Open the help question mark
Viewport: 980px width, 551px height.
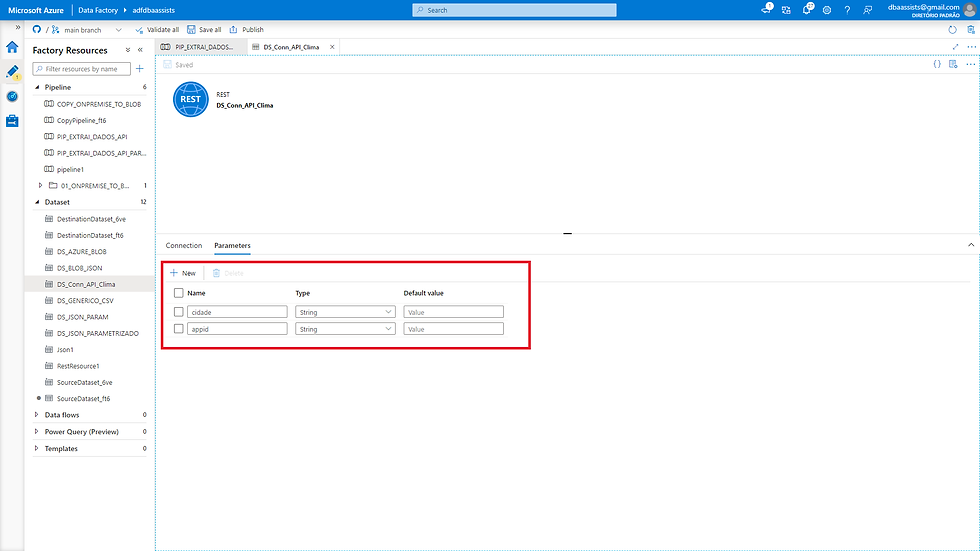tap(847, 10)
